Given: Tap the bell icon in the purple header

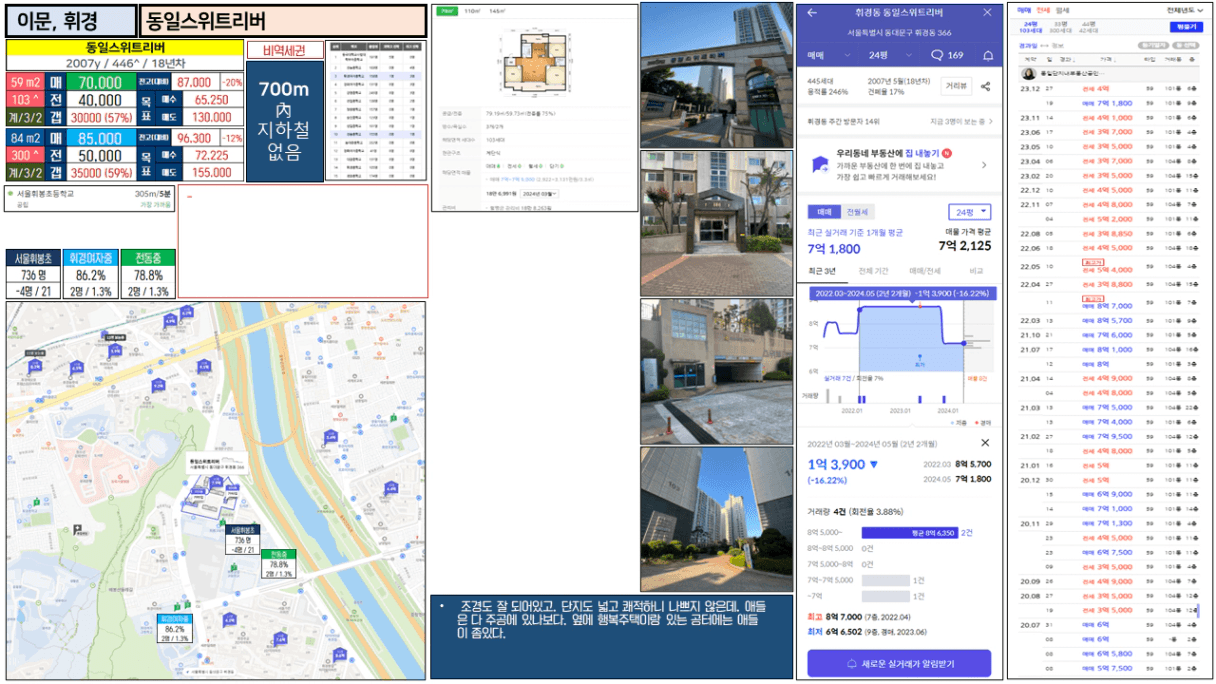Looking at the screenshot, I should pos(988,55).
